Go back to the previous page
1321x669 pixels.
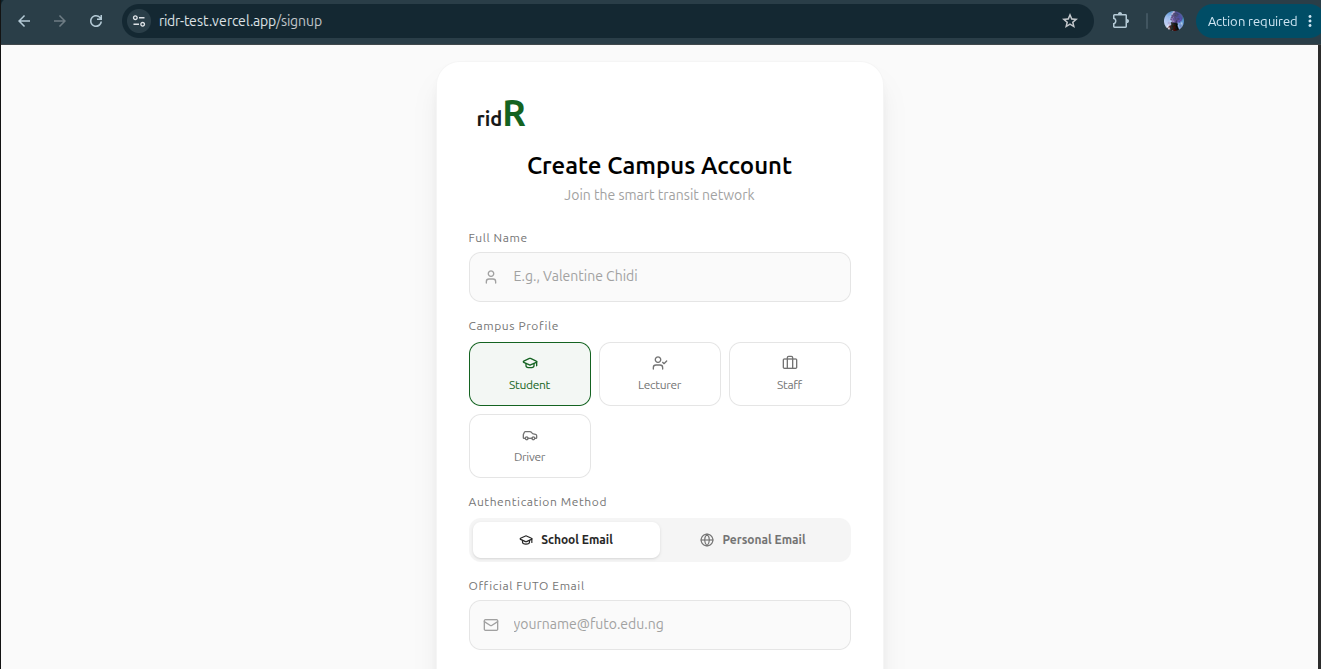coord(24,21)
